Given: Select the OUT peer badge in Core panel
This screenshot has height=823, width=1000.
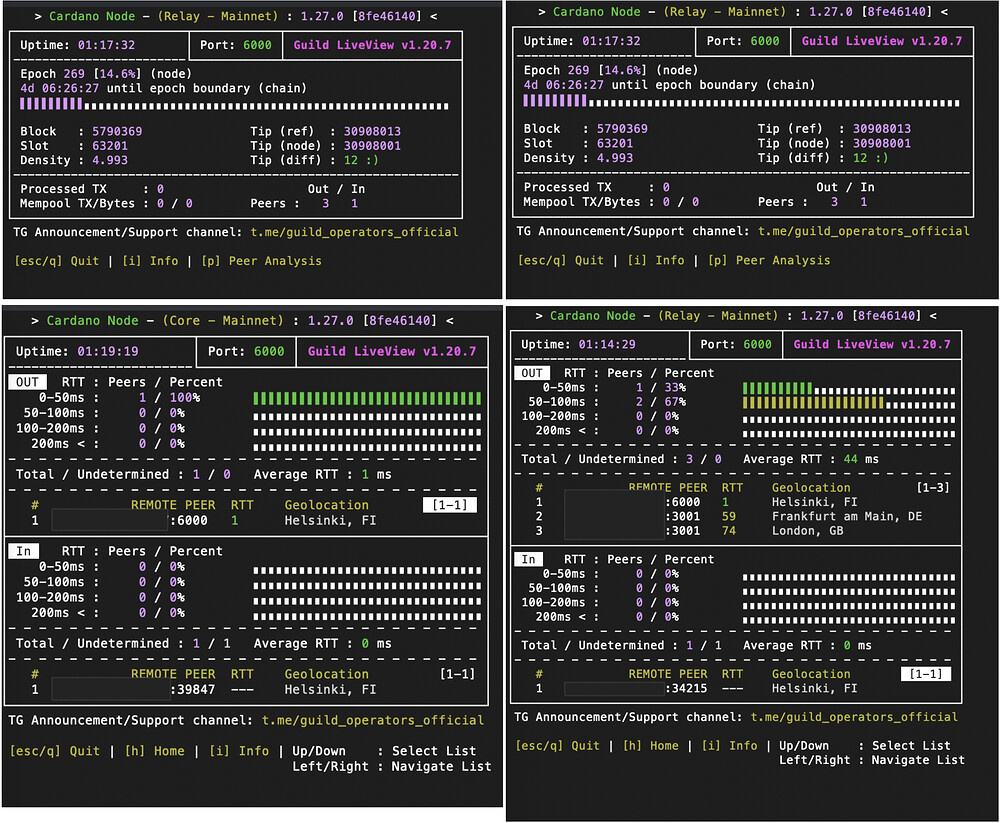Looking at the screenshot, I should (27, 381).
